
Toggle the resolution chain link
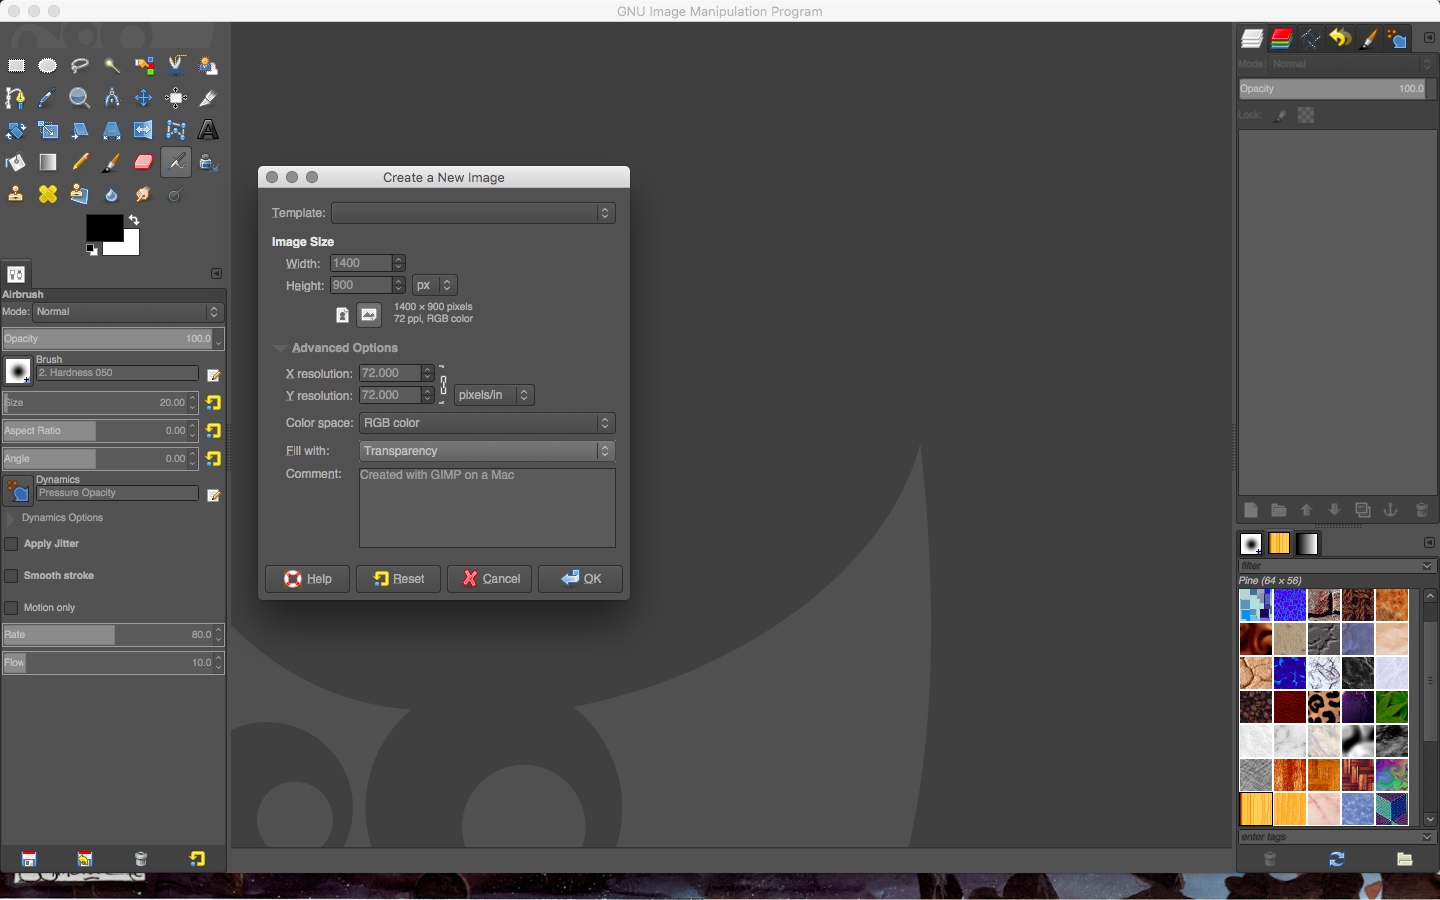pos(444,385)
